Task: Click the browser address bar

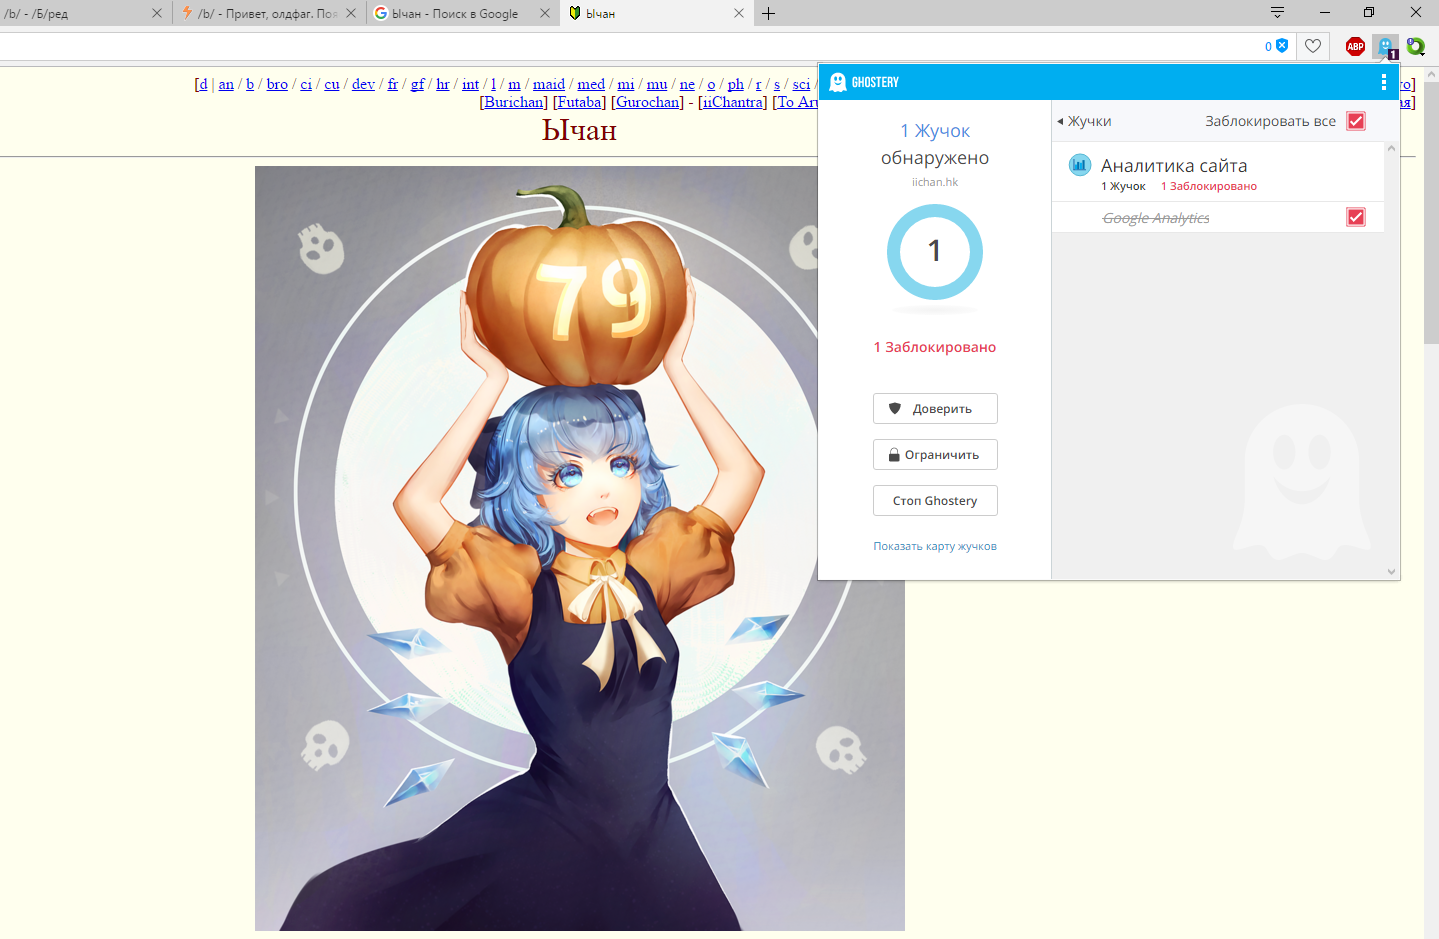Action: tap(630, 46)
